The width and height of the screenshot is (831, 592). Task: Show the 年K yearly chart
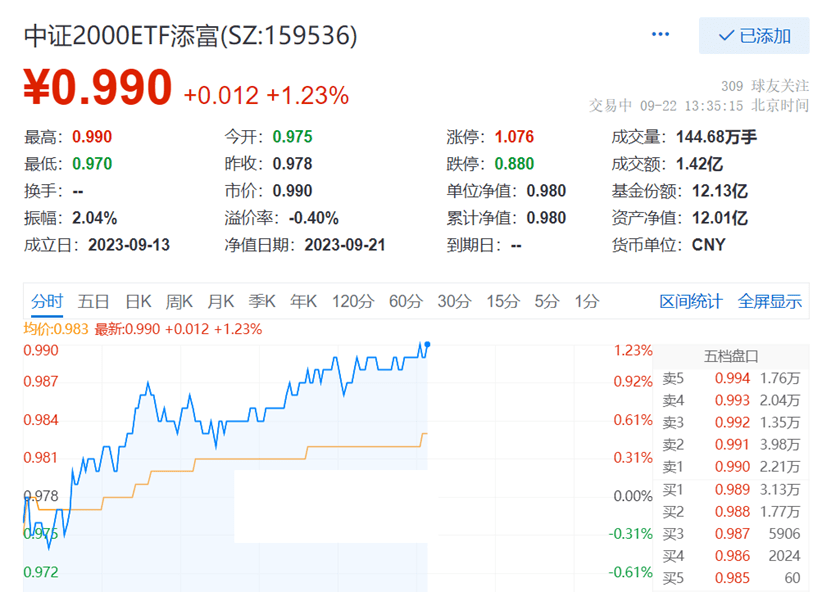pyautogui.click(x=303, y=301)
